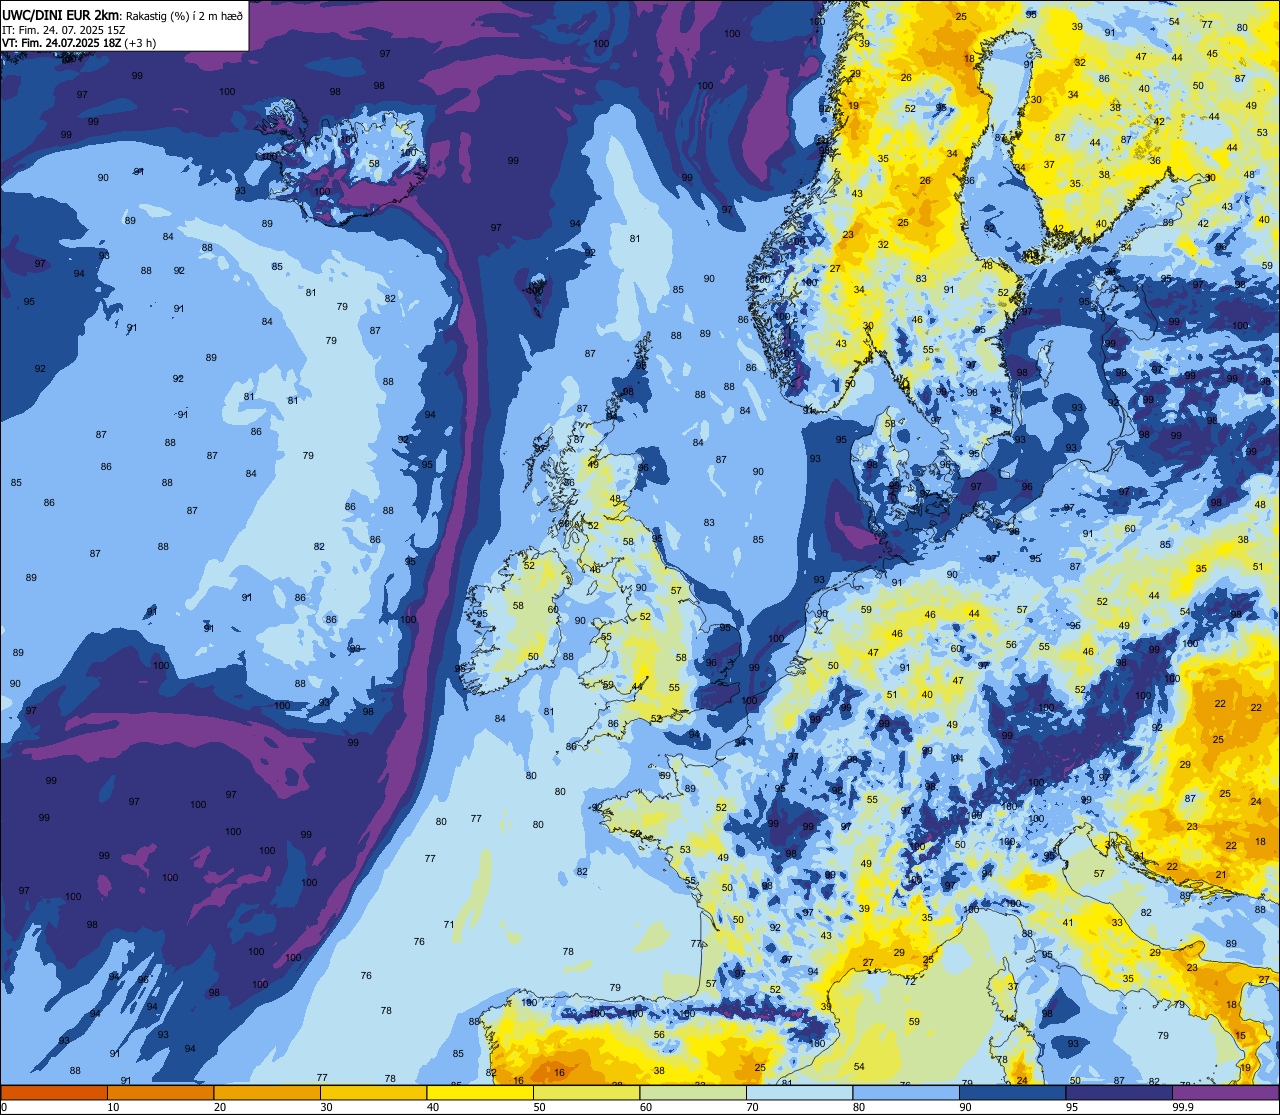Click the legend segment between 90 and 95

tap(1012, 1092)
